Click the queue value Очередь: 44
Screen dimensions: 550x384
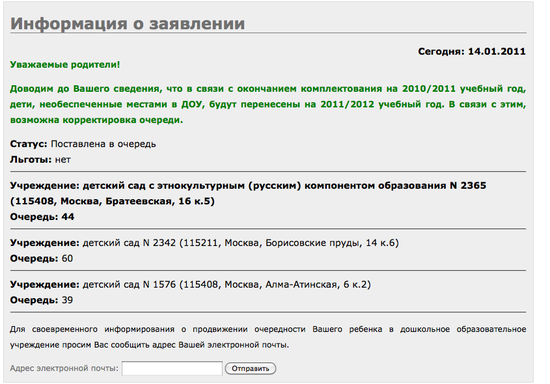pos(42,217)
